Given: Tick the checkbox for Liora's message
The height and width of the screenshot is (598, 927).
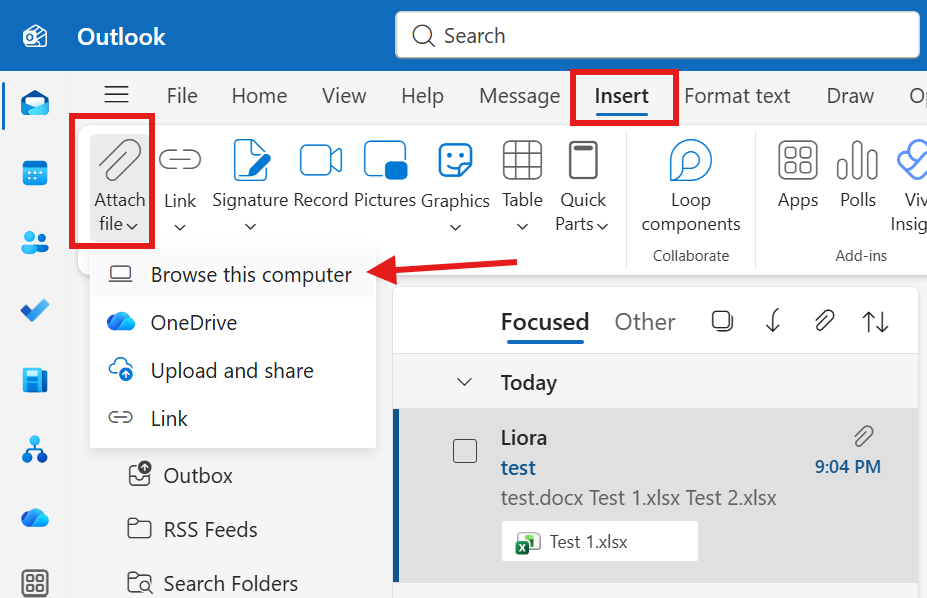Looking at the screenshot, I should pyautogui.click(x=465, y=451).
